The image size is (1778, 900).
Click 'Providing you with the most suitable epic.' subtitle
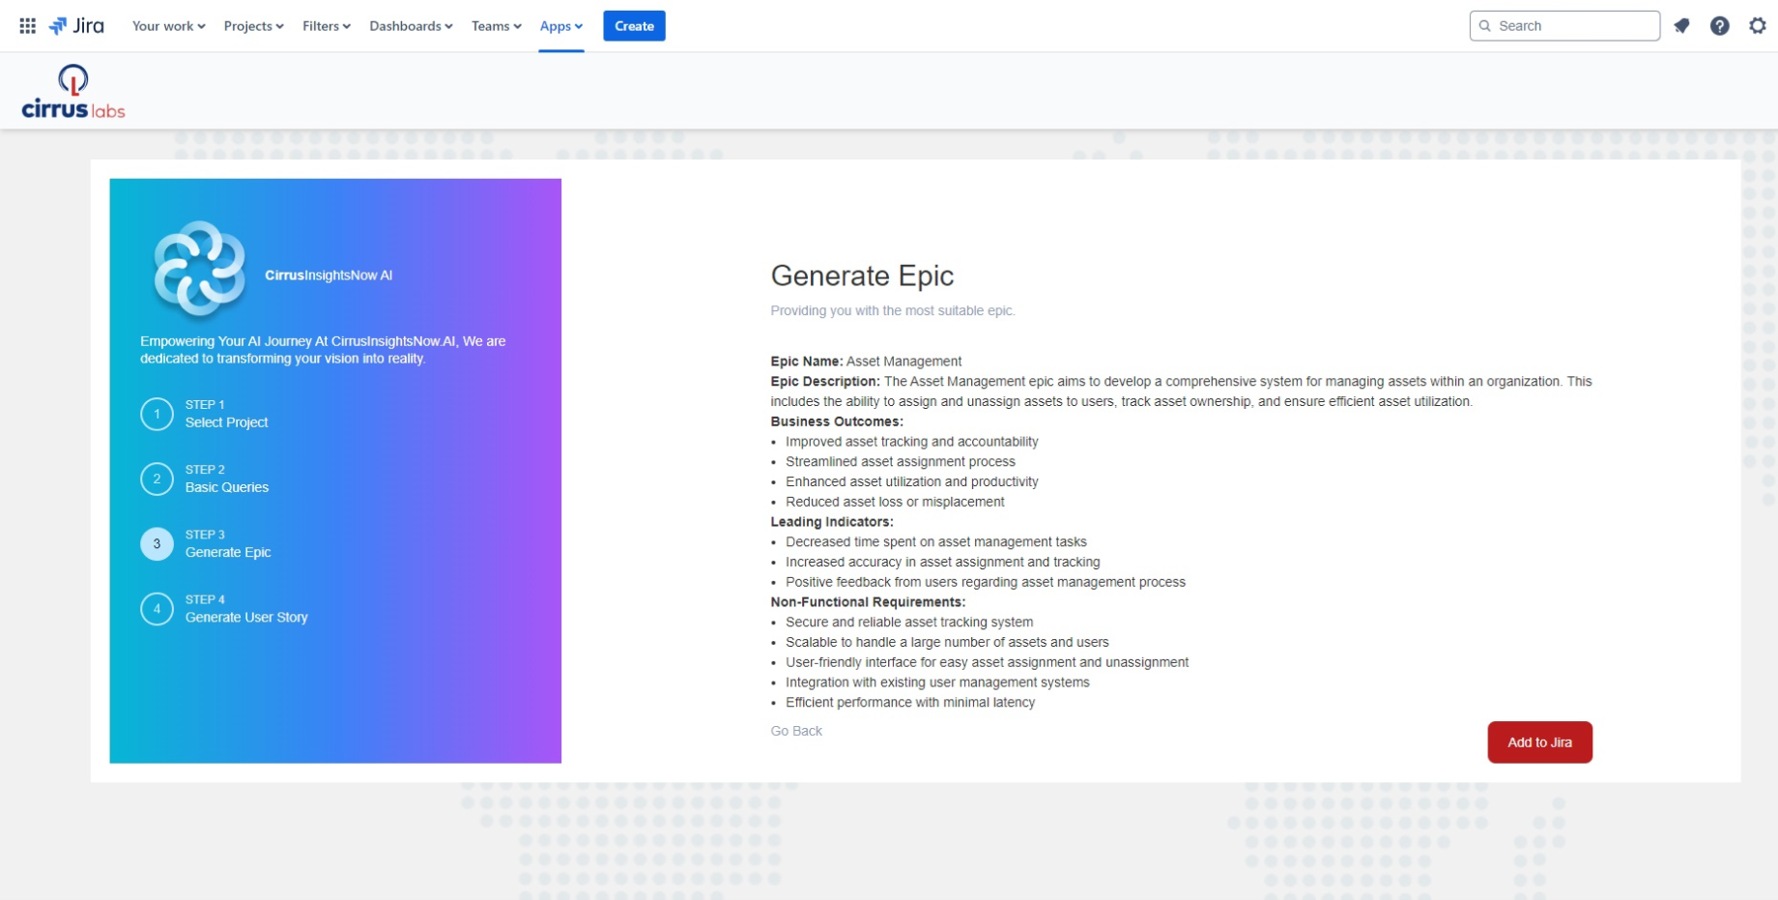click(893, 310)
